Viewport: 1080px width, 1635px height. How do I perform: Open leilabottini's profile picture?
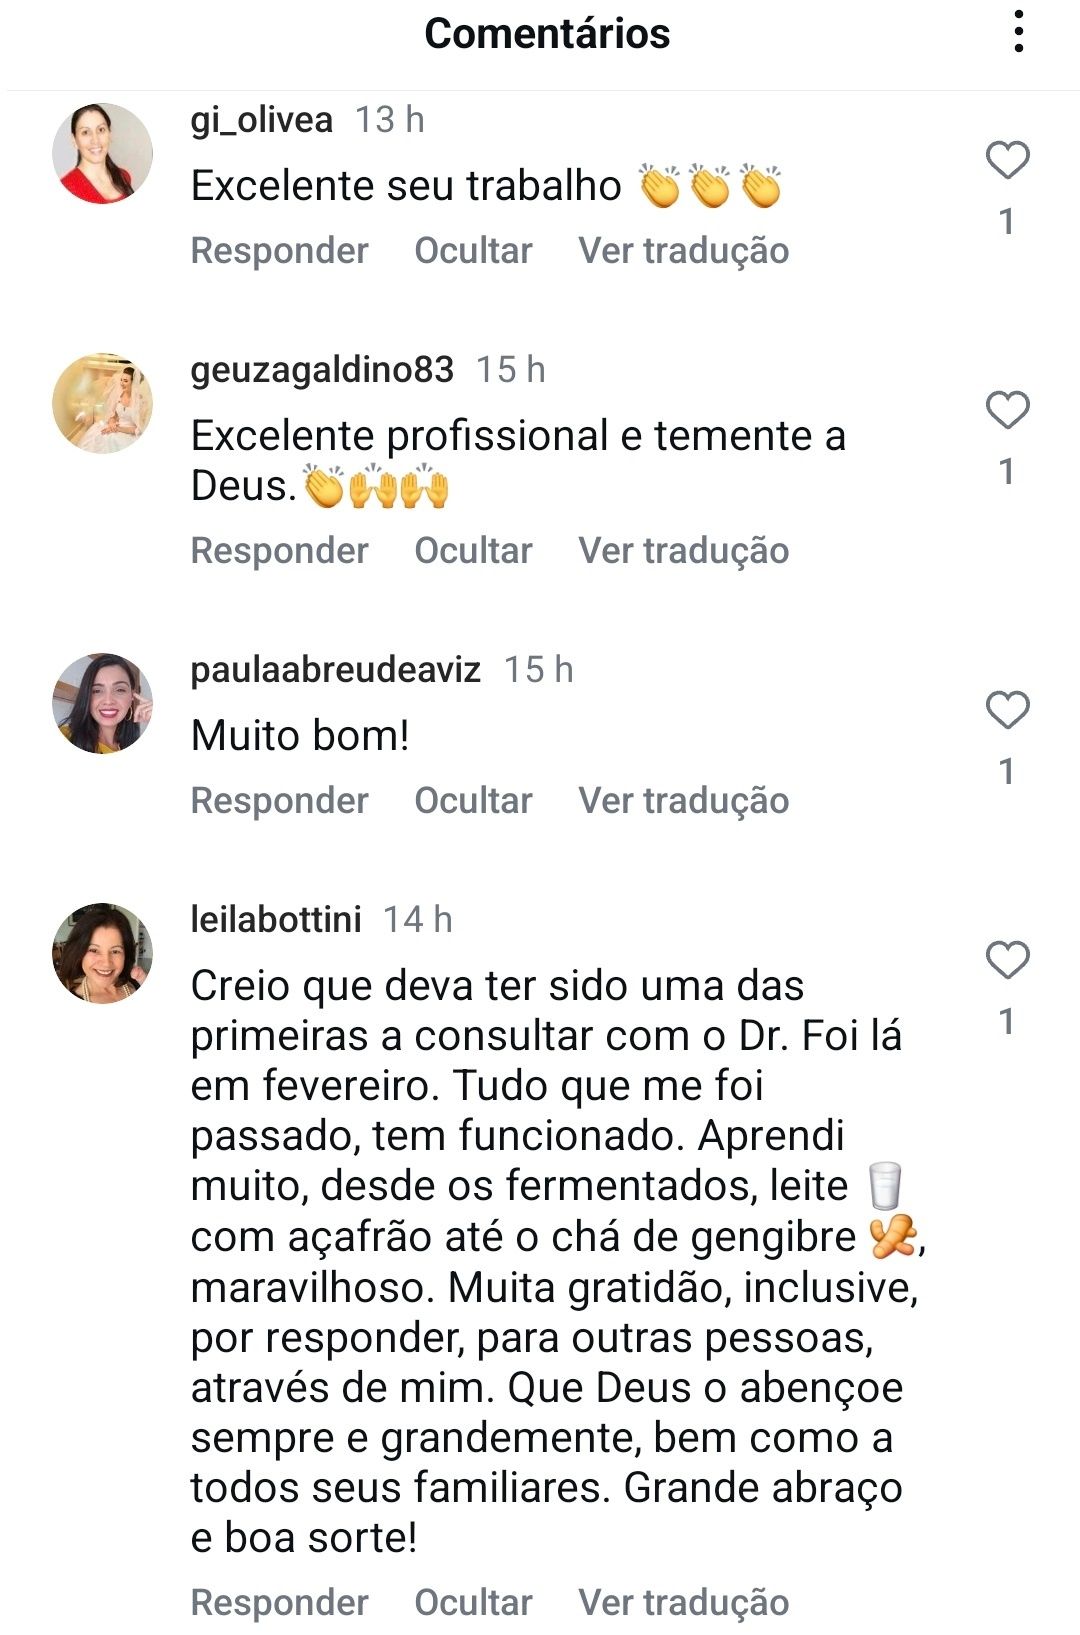click(x=102, y=953)
